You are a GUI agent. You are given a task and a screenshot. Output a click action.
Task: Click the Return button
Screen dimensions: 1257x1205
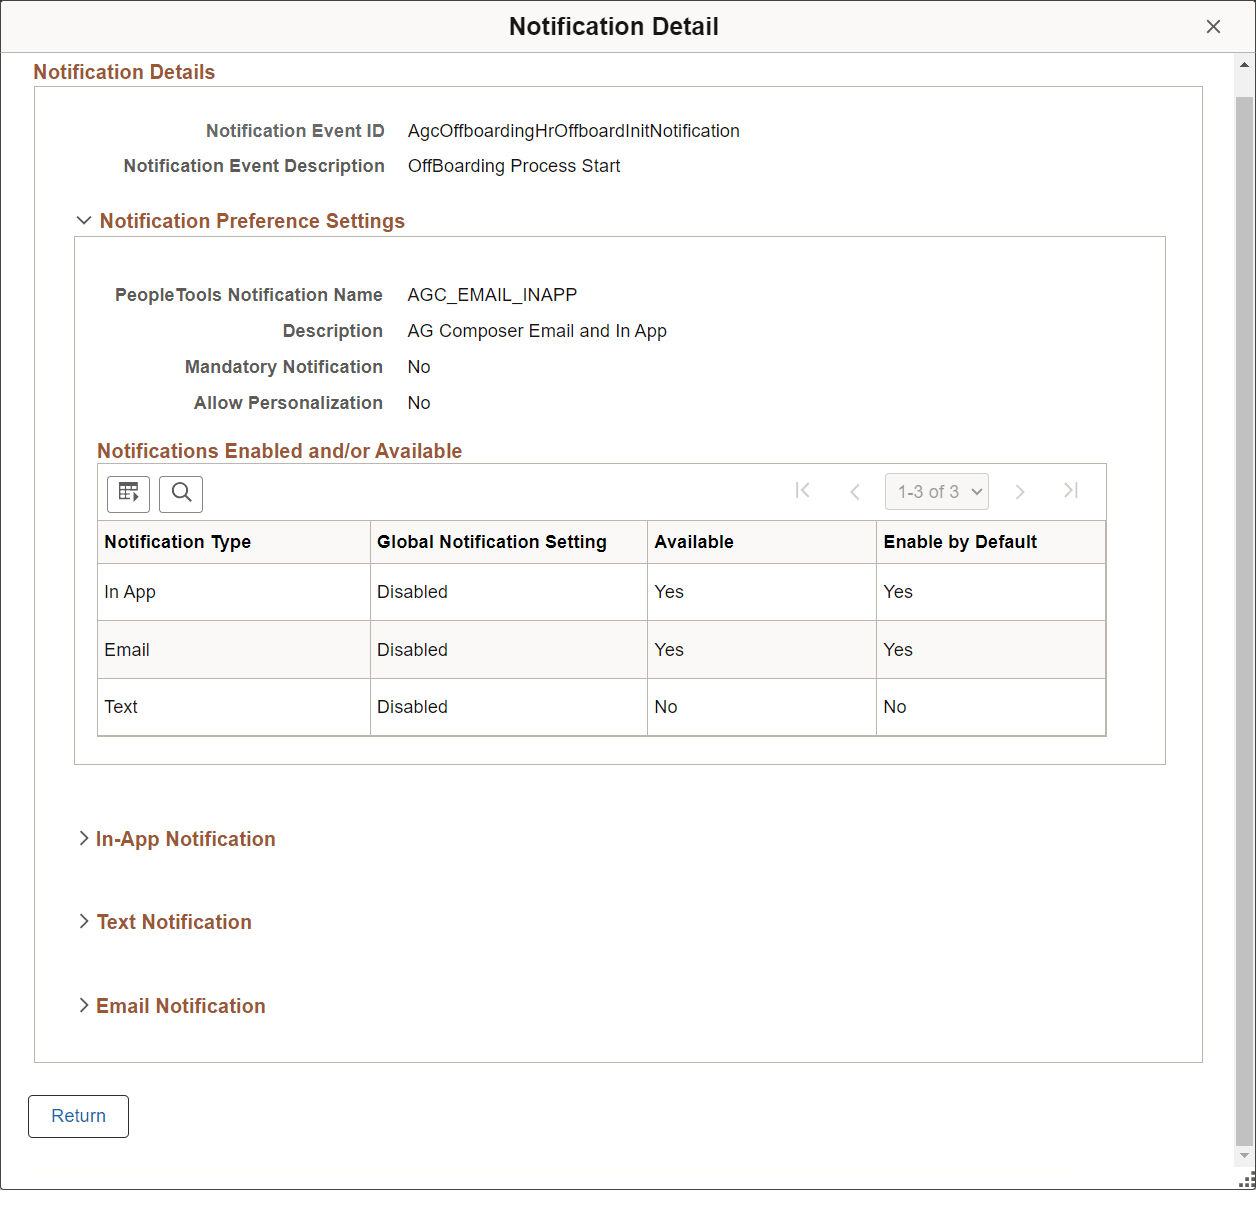point(78,1116)
